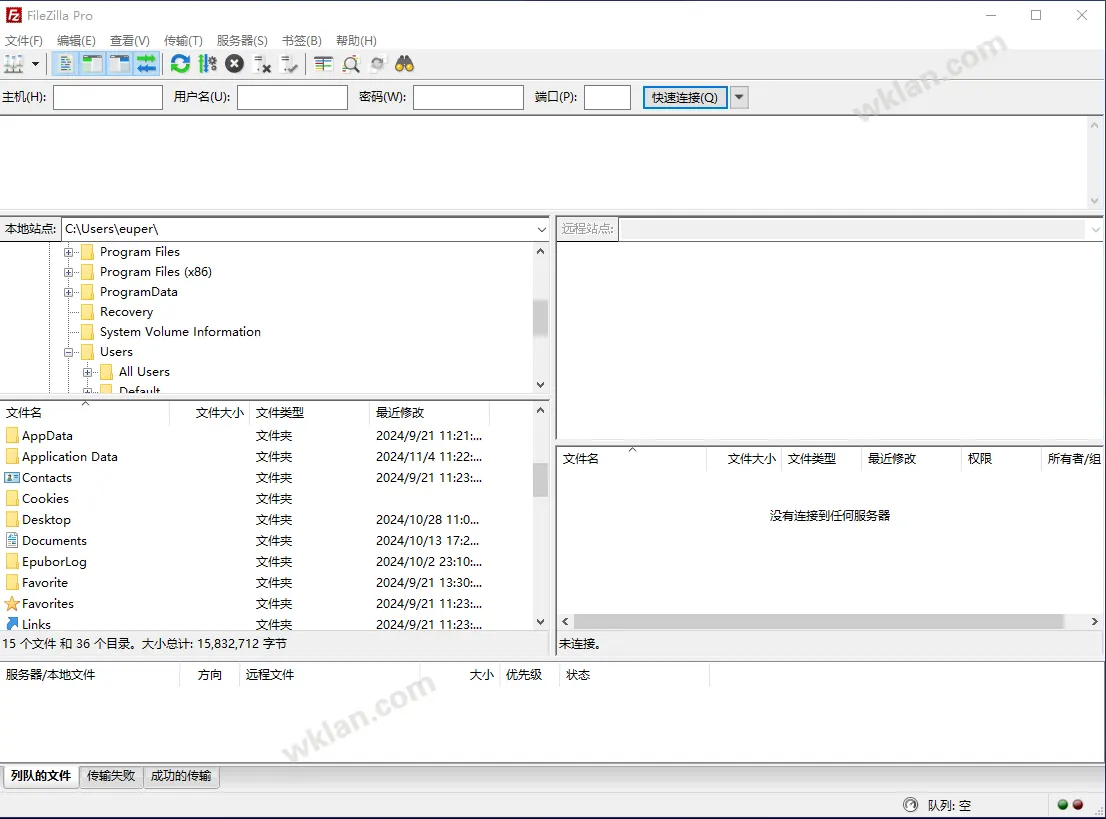The height and width of the screenshot is (819, 1106).
Task: Click the 主机(H) host input field
Action: (108, 97)
